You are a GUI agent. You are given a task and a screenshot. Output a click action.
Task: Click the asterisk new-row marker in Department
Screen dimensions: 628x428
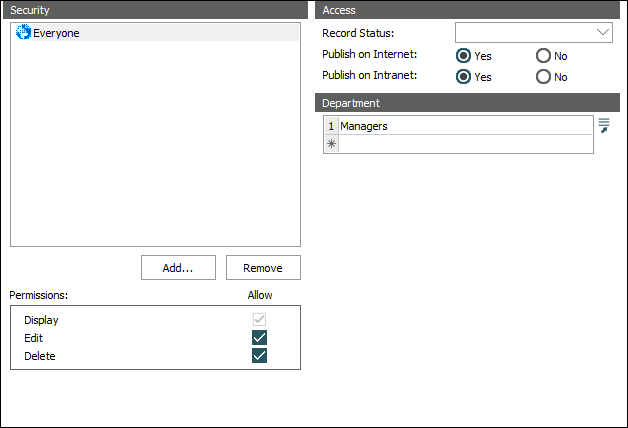click(x=331, y=144)
